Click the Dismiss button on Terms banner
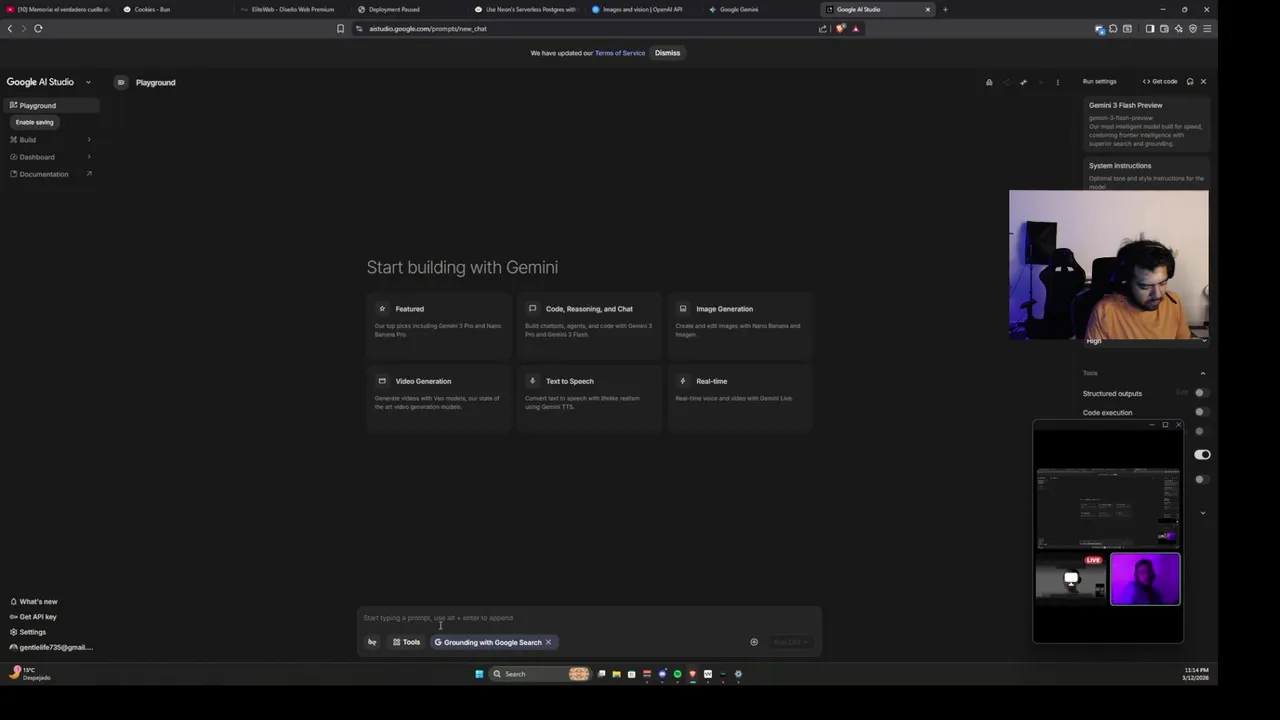Screen dimensions: 1280x720 [x=667, y=53]
